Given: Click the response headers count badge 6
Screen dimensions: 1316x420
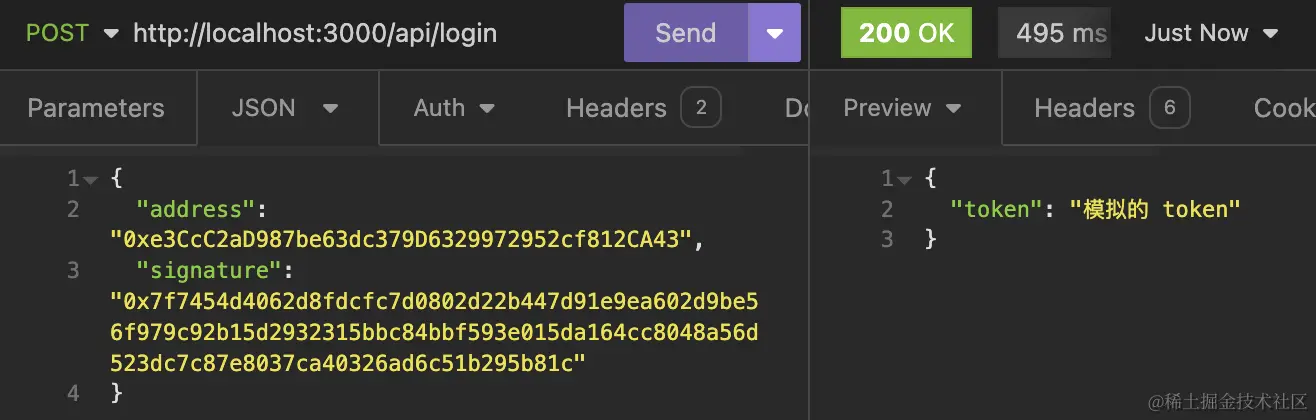Looking at the screenshot, I should pyautogui.click(x=1169, y=108).
